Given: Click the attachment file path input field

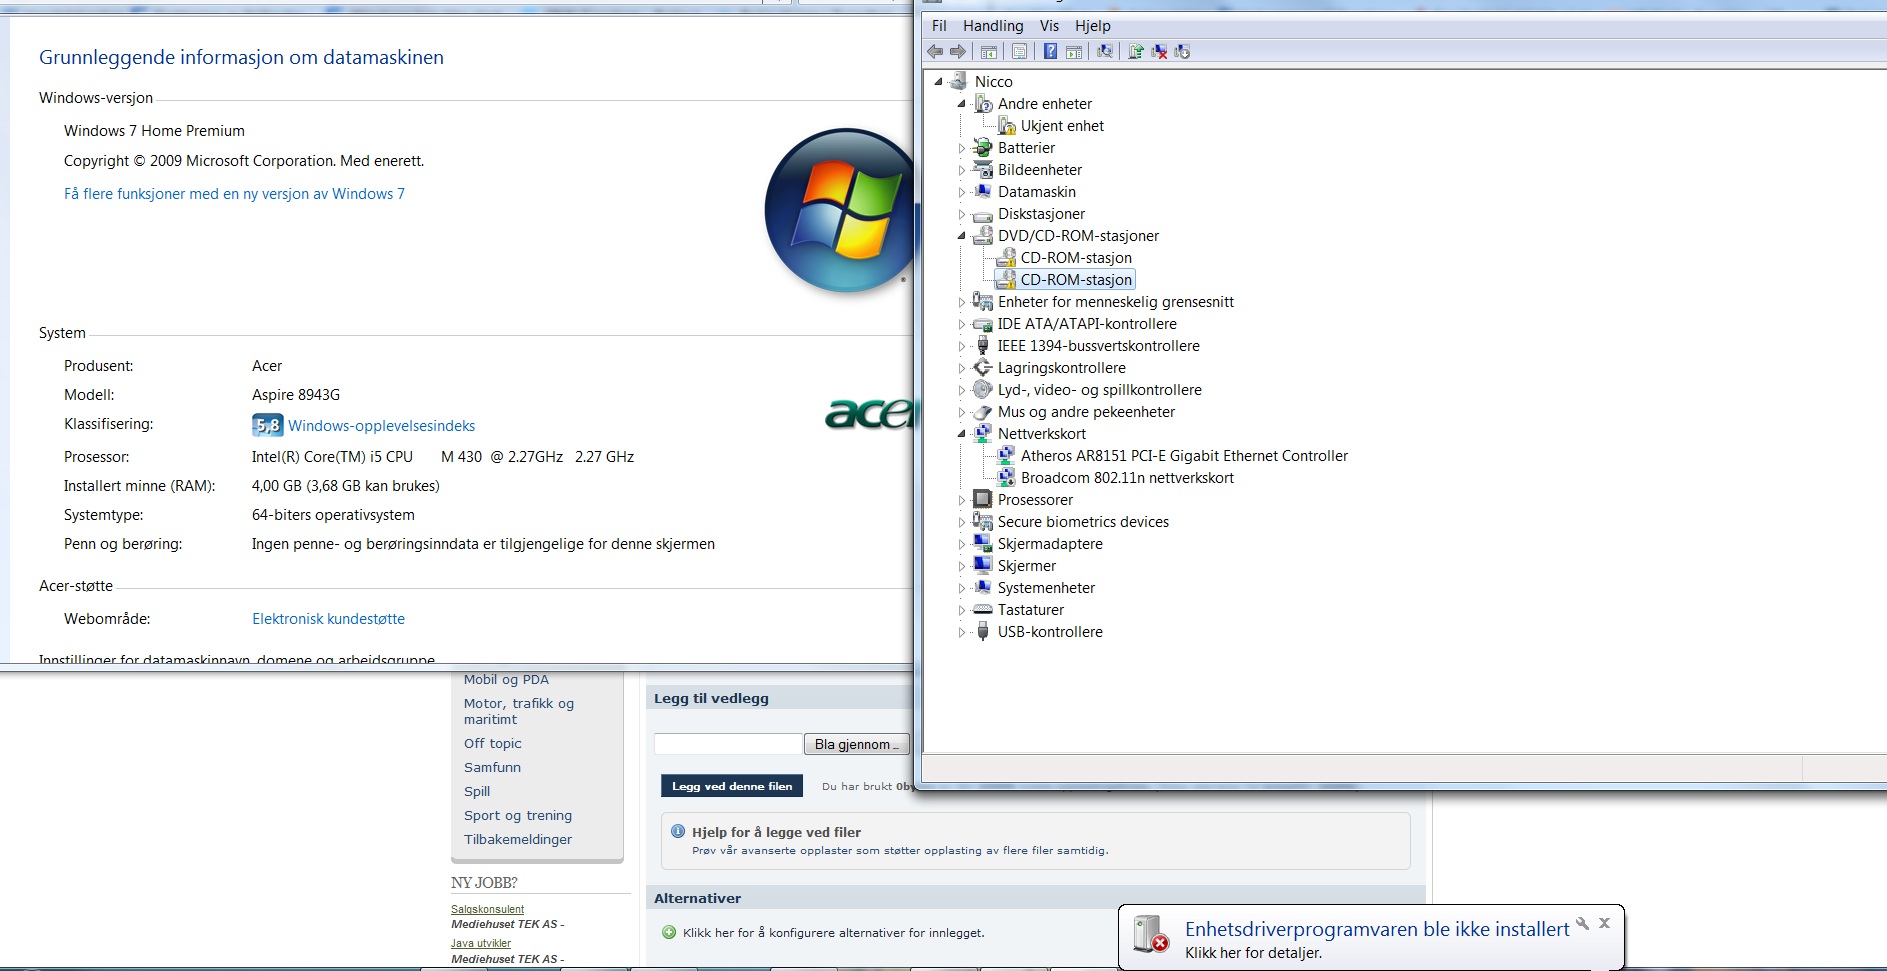Looking at the screenshot, I should (x=728, y=744).
